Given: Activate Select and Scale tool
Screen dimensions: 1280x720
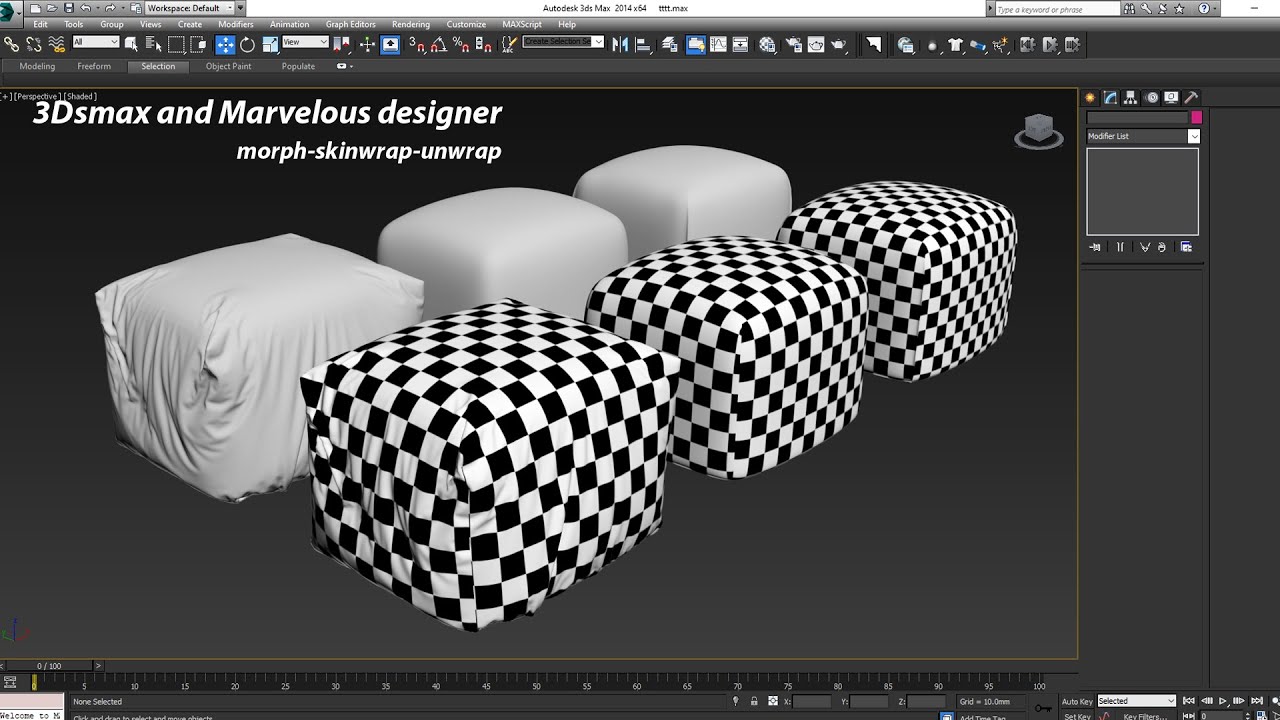Looking at the screenshot, I should [x=270, y=44].
